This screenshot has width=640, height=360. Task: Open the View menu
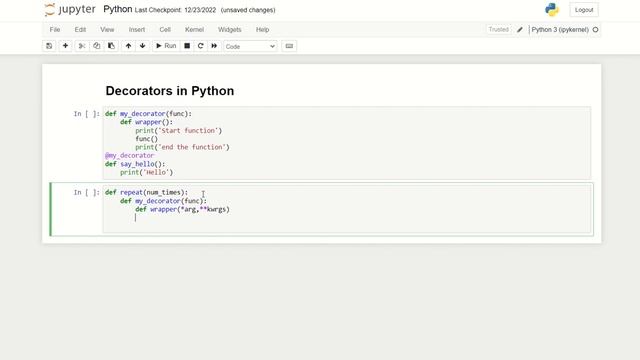click(x=107, y=30)
